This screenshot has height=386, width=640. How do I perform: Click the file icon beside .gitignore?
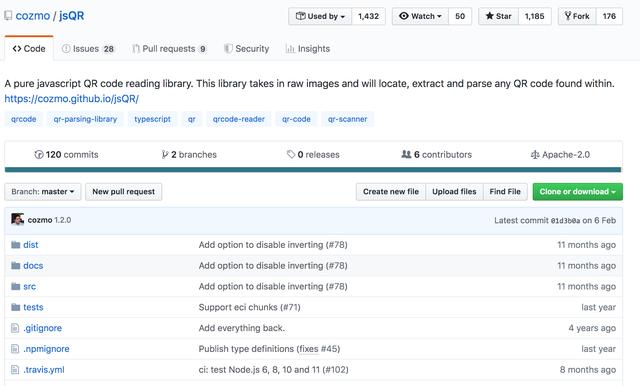15,328
